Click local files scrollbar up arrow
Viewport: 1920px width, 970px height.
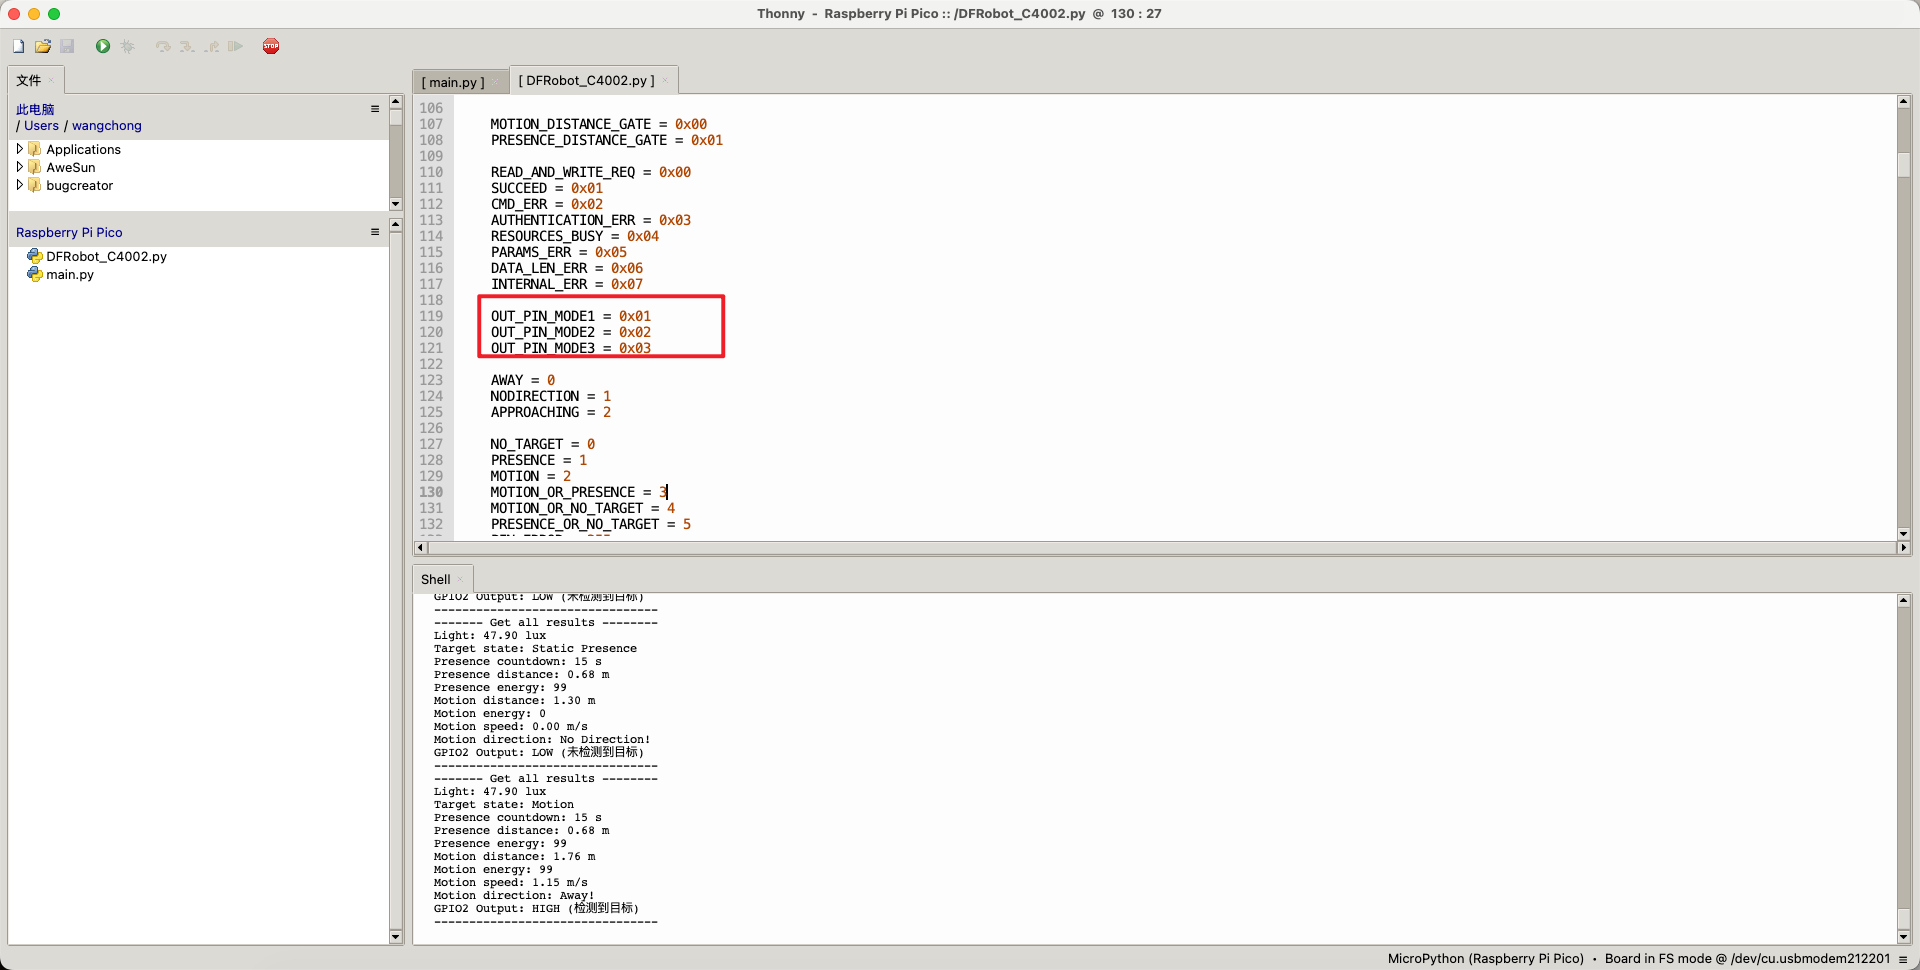pos(396,101)
